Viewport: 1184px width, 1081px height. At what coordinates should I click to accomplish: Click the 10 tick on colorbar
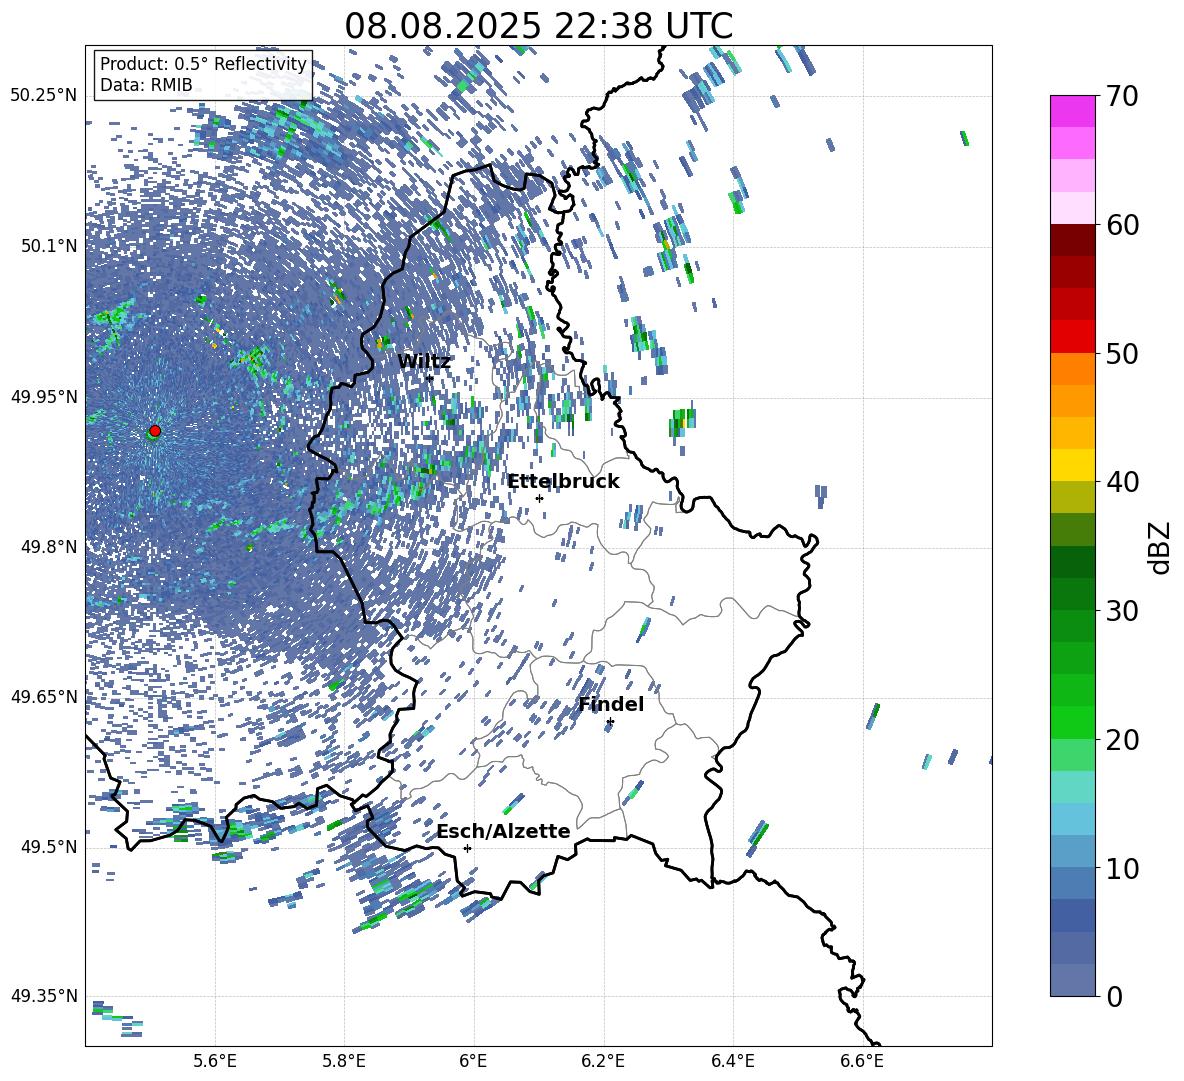pyautogui.click(x=1122, y=869)
